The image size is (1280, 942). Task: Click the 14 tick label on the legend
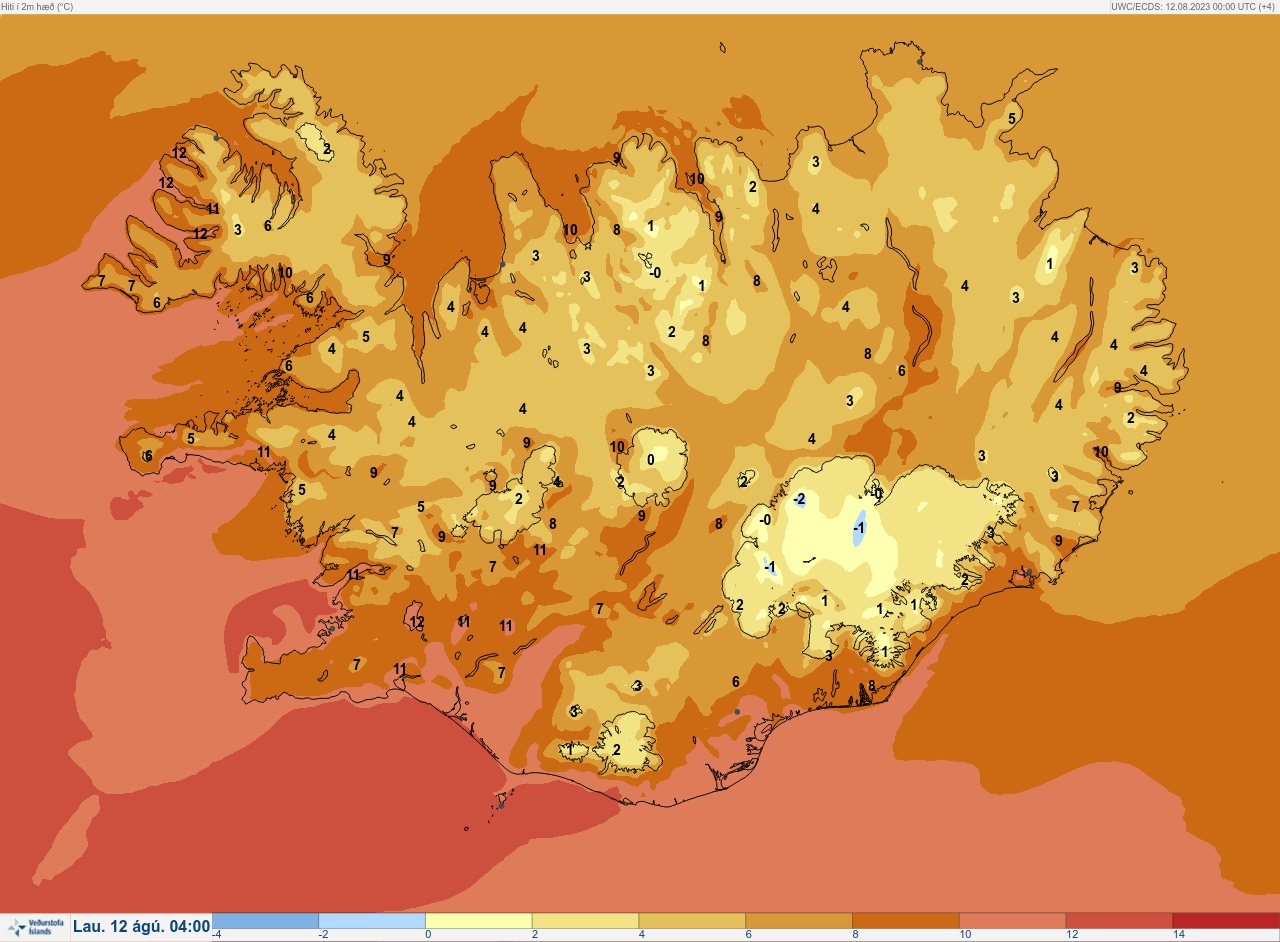pos(1179,935)
